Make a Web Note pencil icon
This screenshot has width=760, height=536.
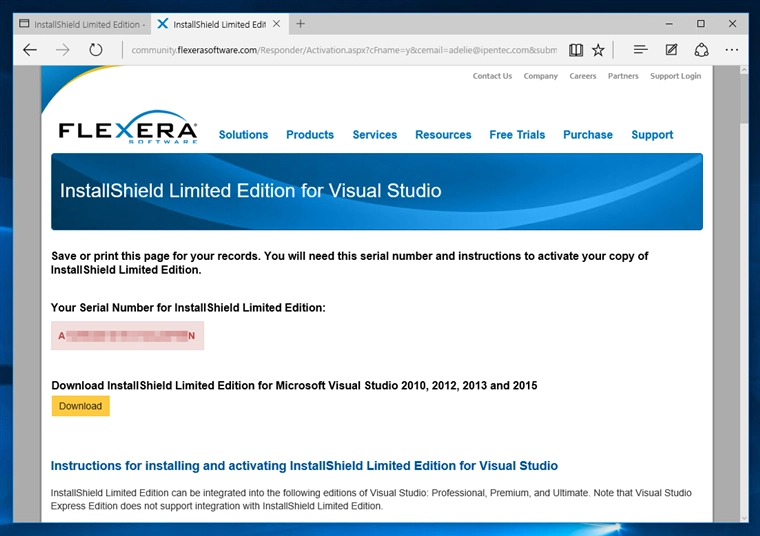(671, 49)
